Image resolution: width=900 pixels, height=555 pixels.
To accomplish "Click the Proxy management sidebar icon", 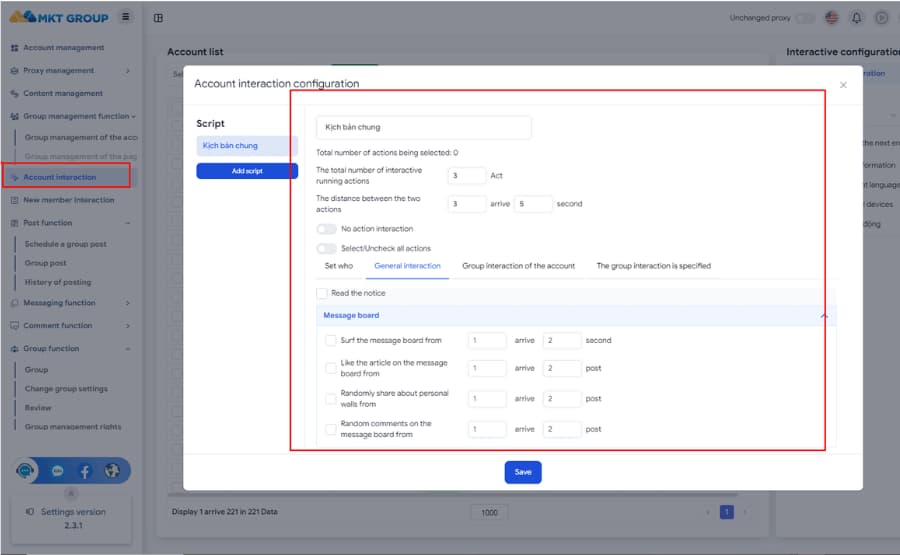I will pyautogui.click(x=14, y=71).
